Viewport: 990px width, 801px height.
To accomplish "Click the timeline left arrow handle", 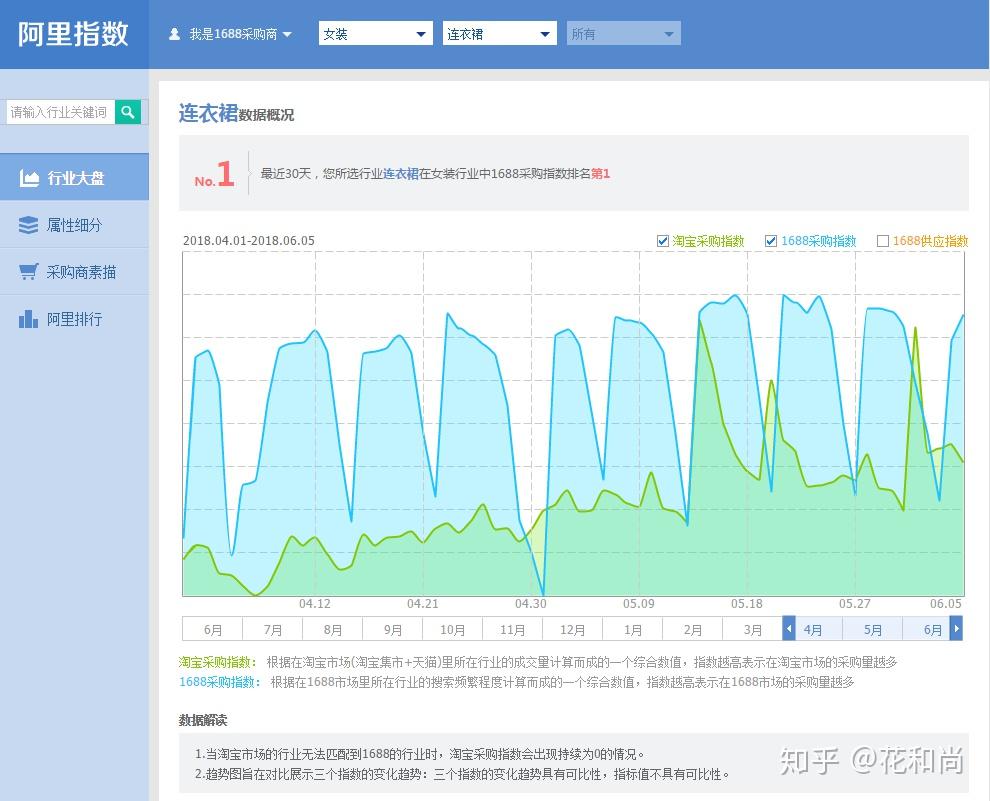I will pos(788,629).
